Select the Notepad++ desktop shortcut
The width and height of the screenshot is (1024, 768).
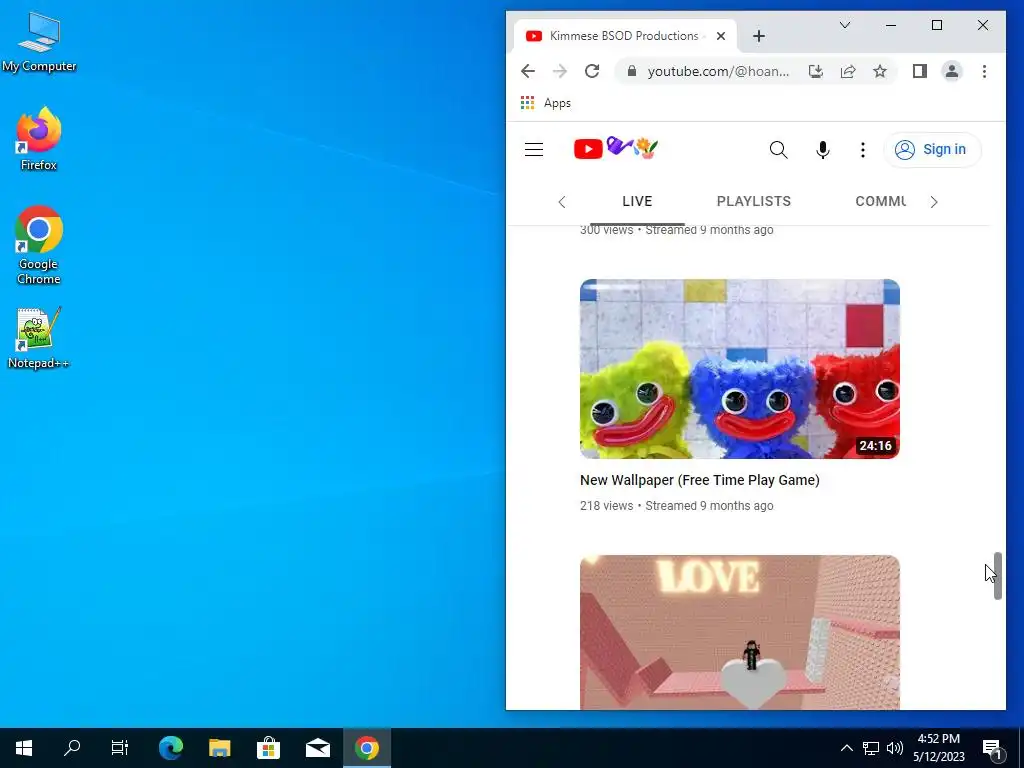tap(39, 338)
